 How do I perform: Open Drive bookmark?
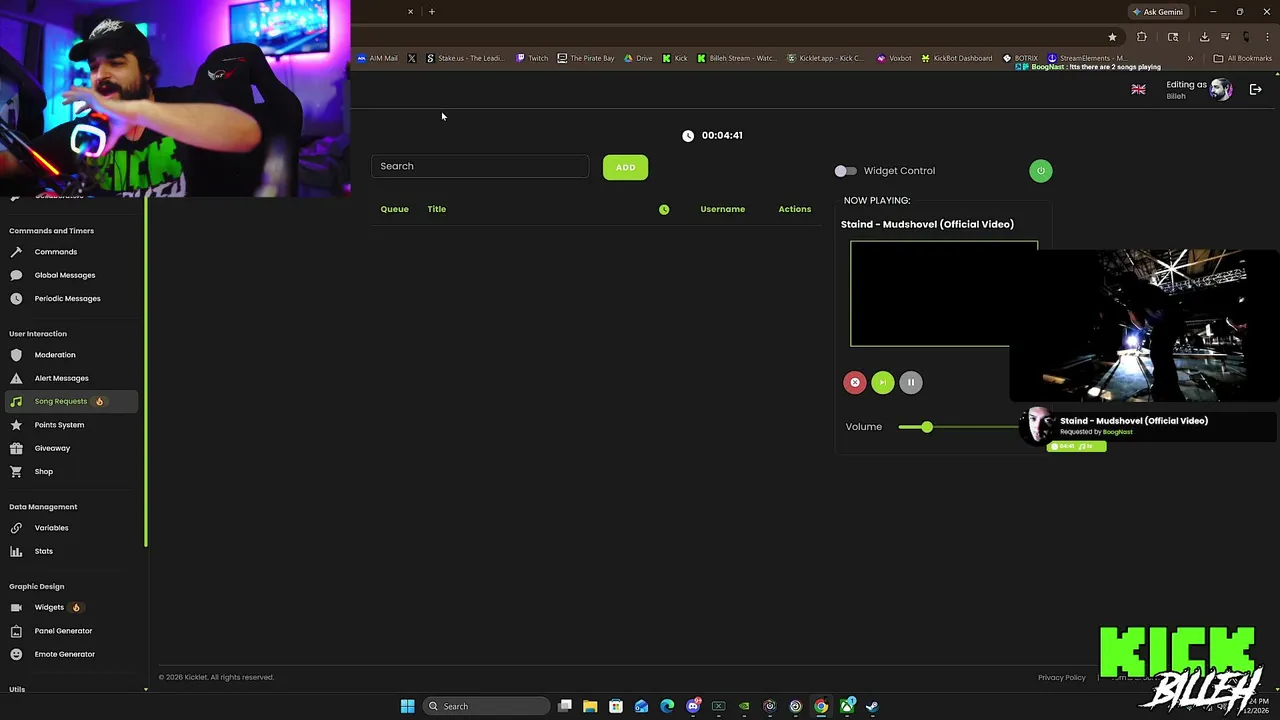point(638,58)
